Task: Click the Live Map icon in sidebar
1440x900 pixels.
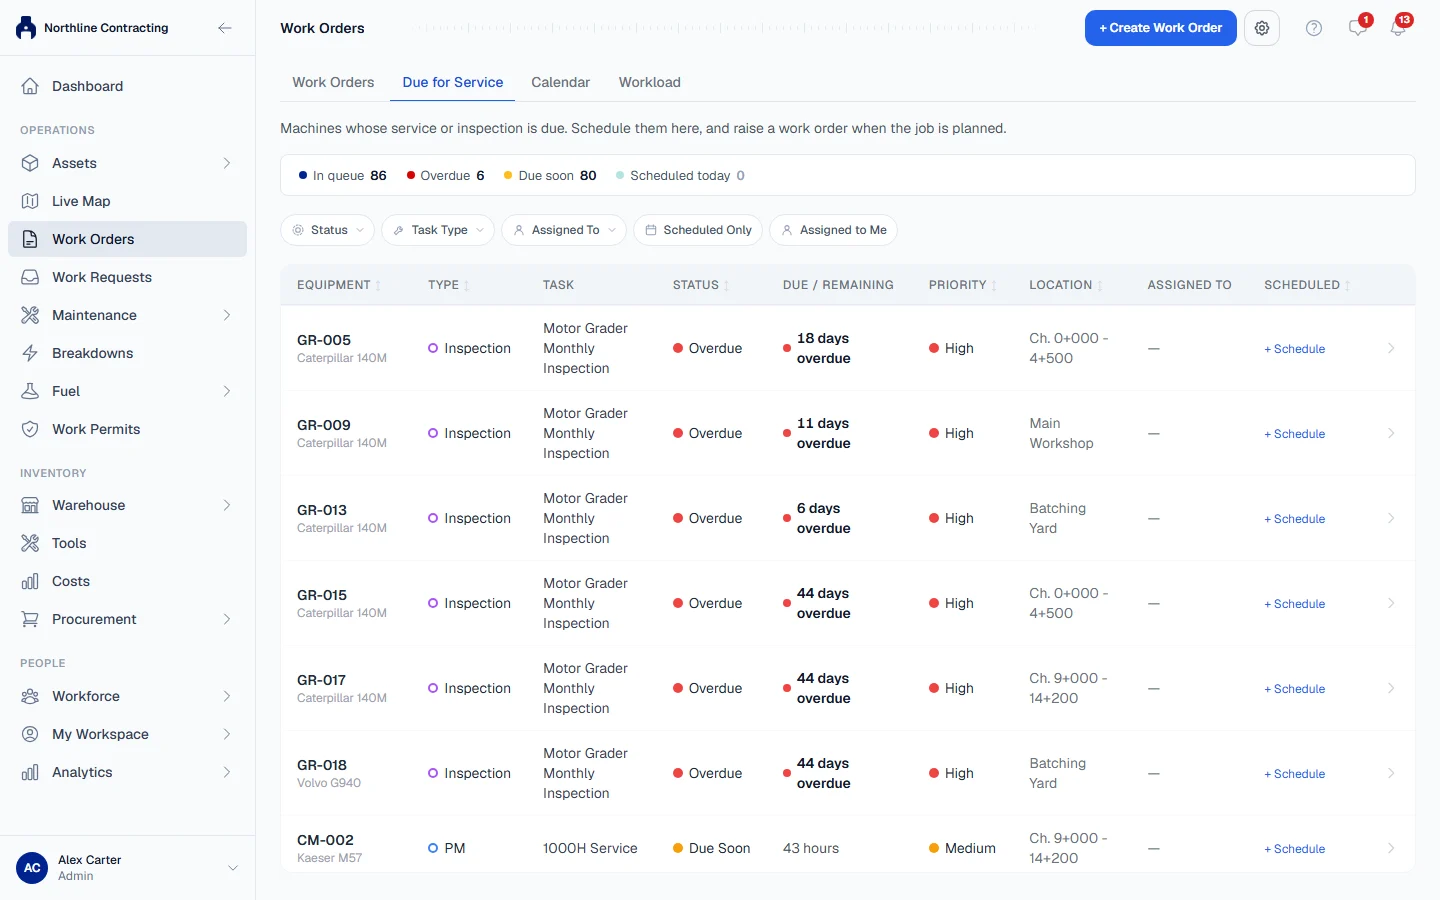Action: pyautogui.click(x=30, y=201)
